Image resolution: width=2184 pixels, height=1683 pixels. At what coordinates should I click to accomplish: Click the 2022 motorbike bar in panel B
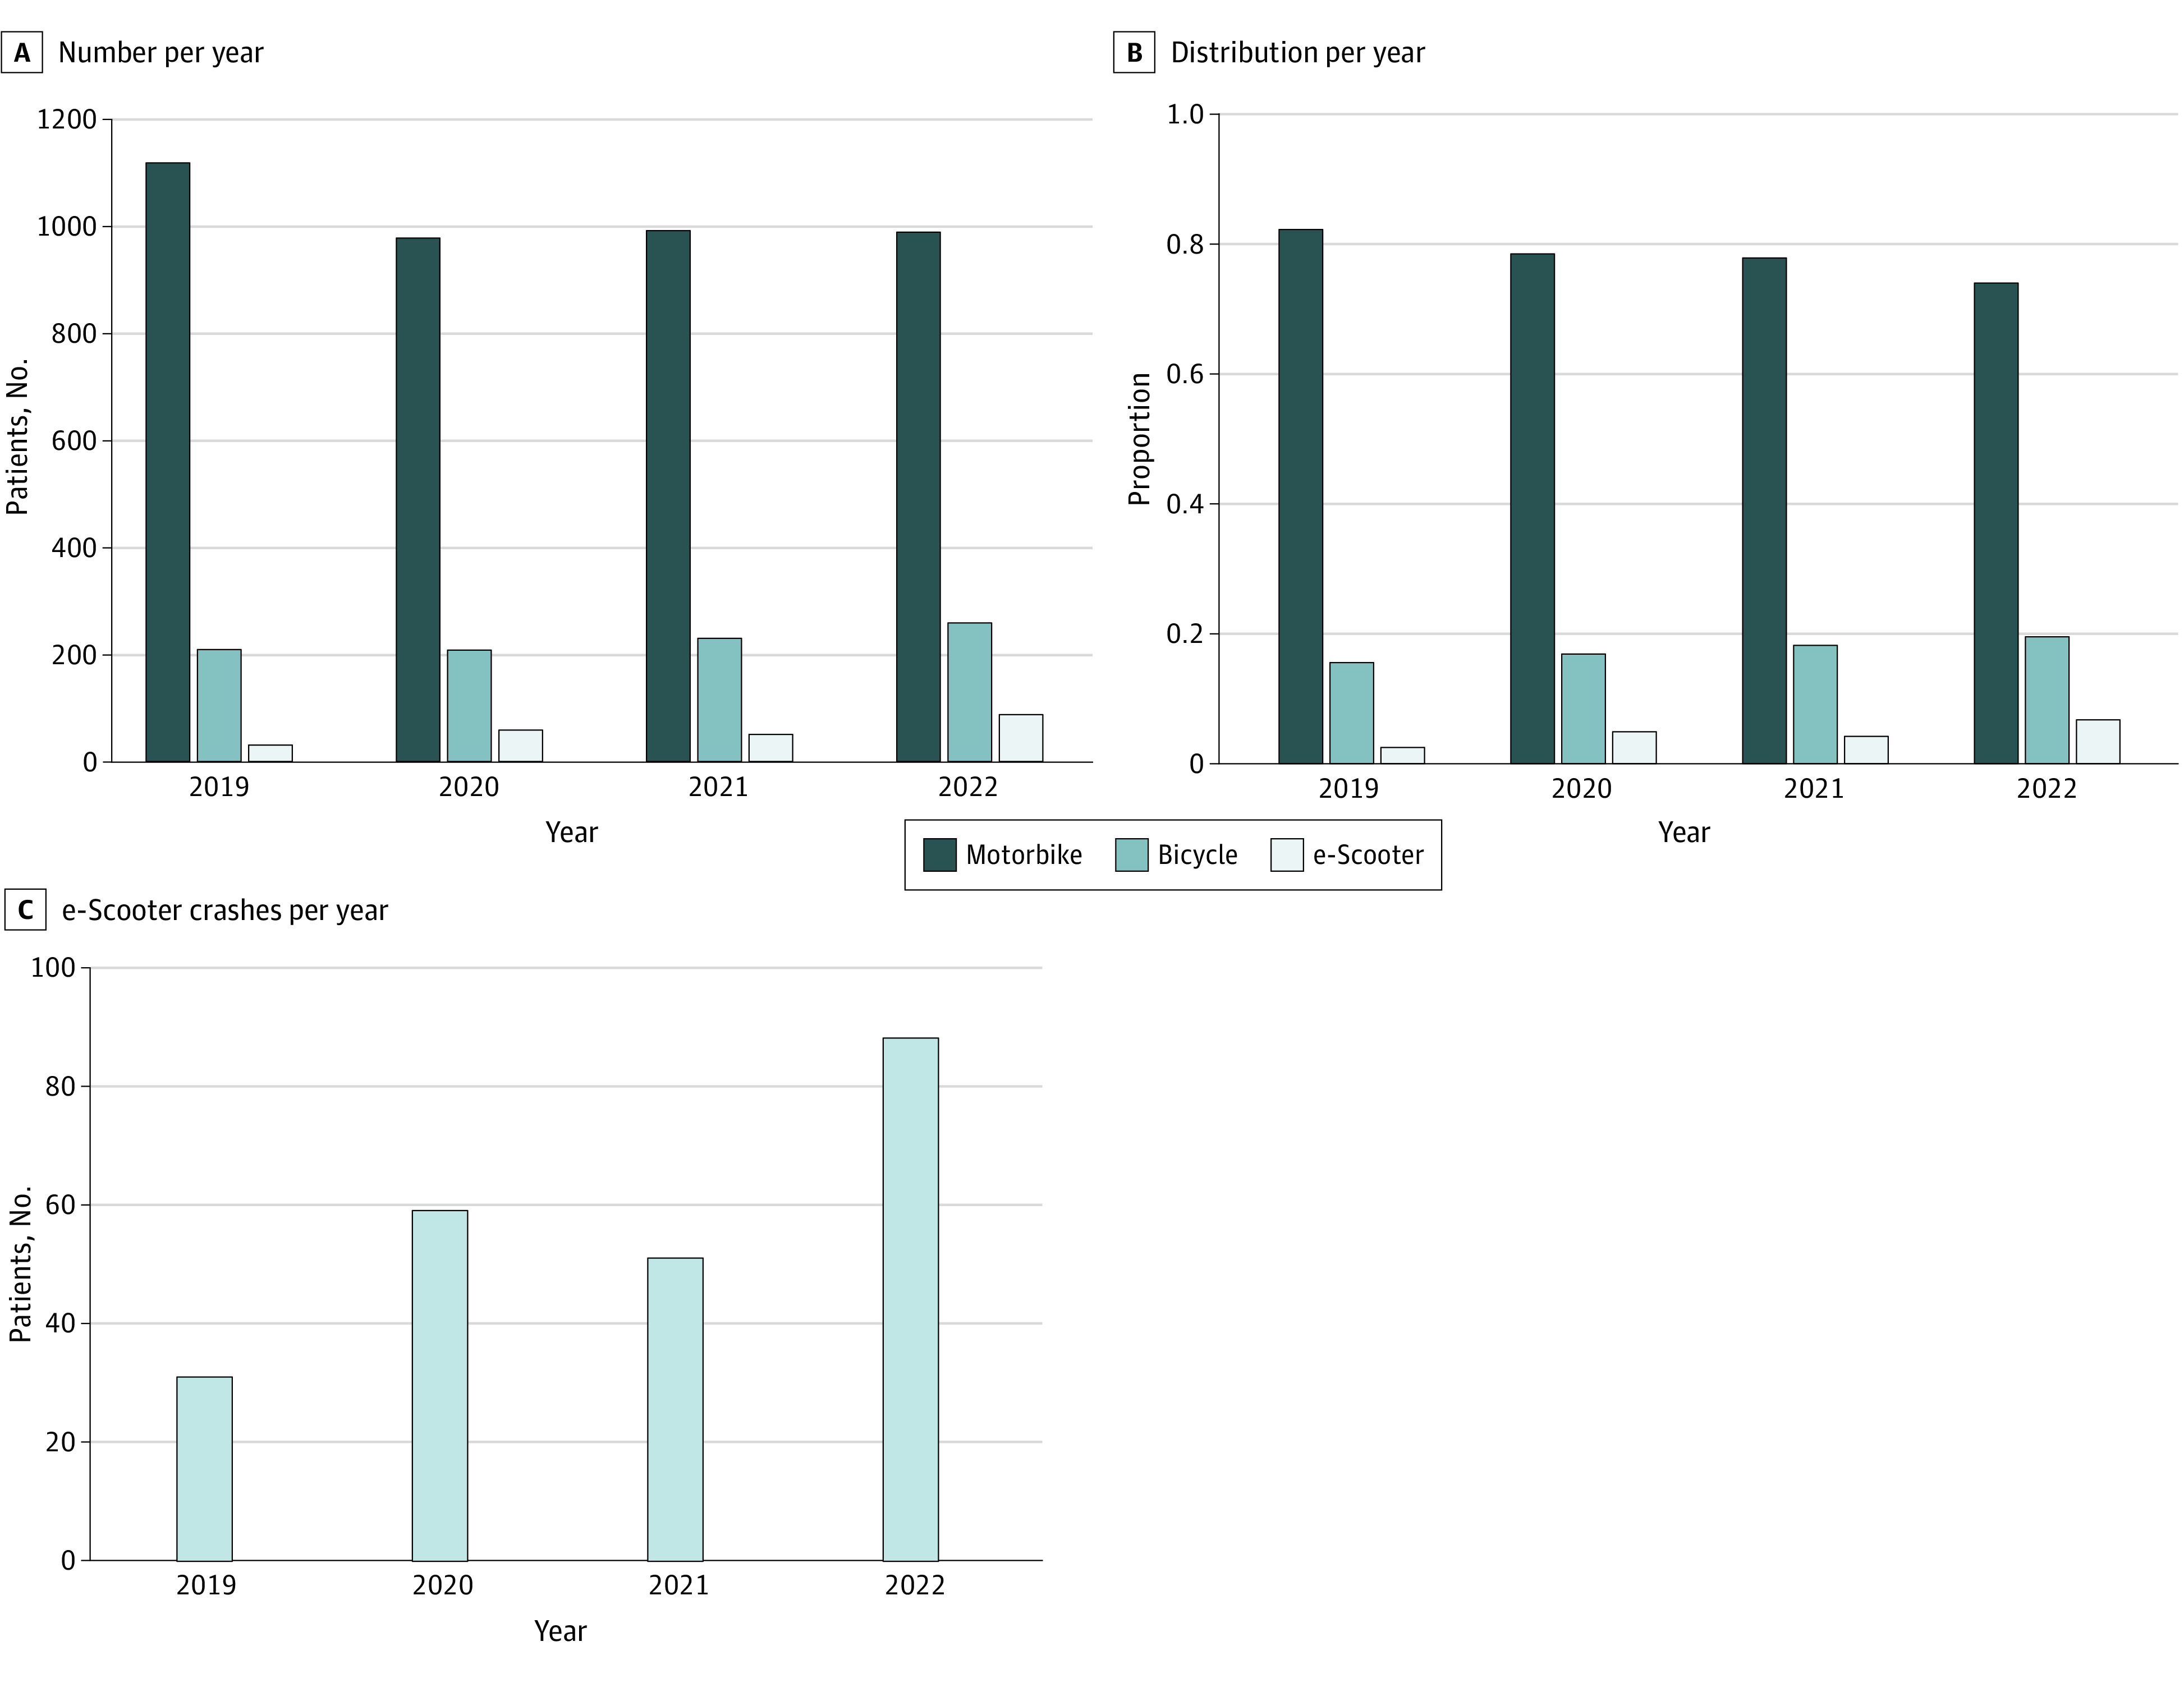pos(1997,523)
